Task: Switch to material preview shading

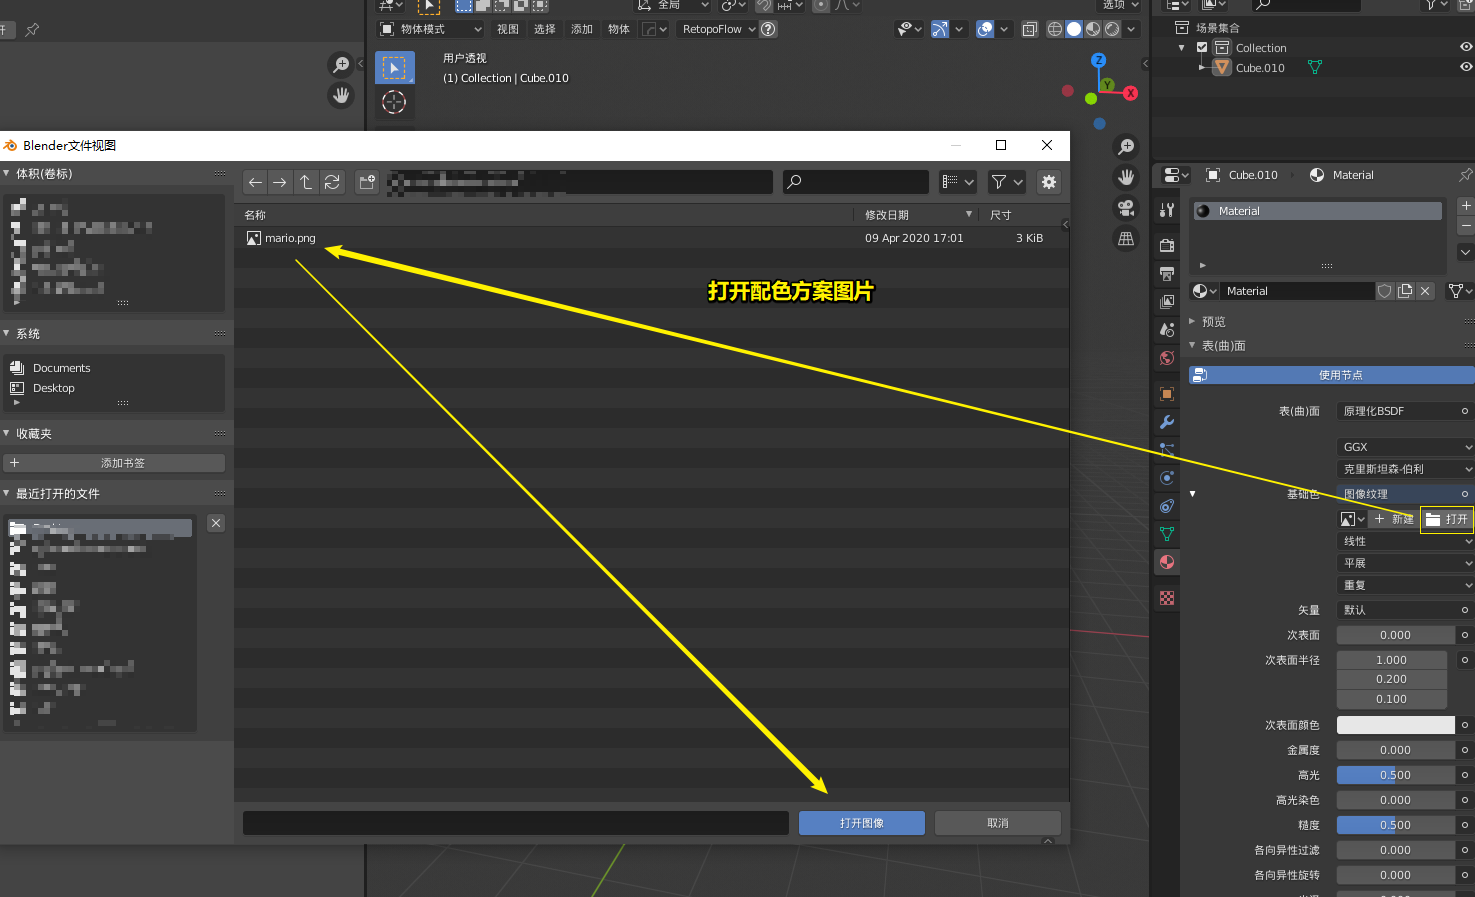Action: [1093, 29]
